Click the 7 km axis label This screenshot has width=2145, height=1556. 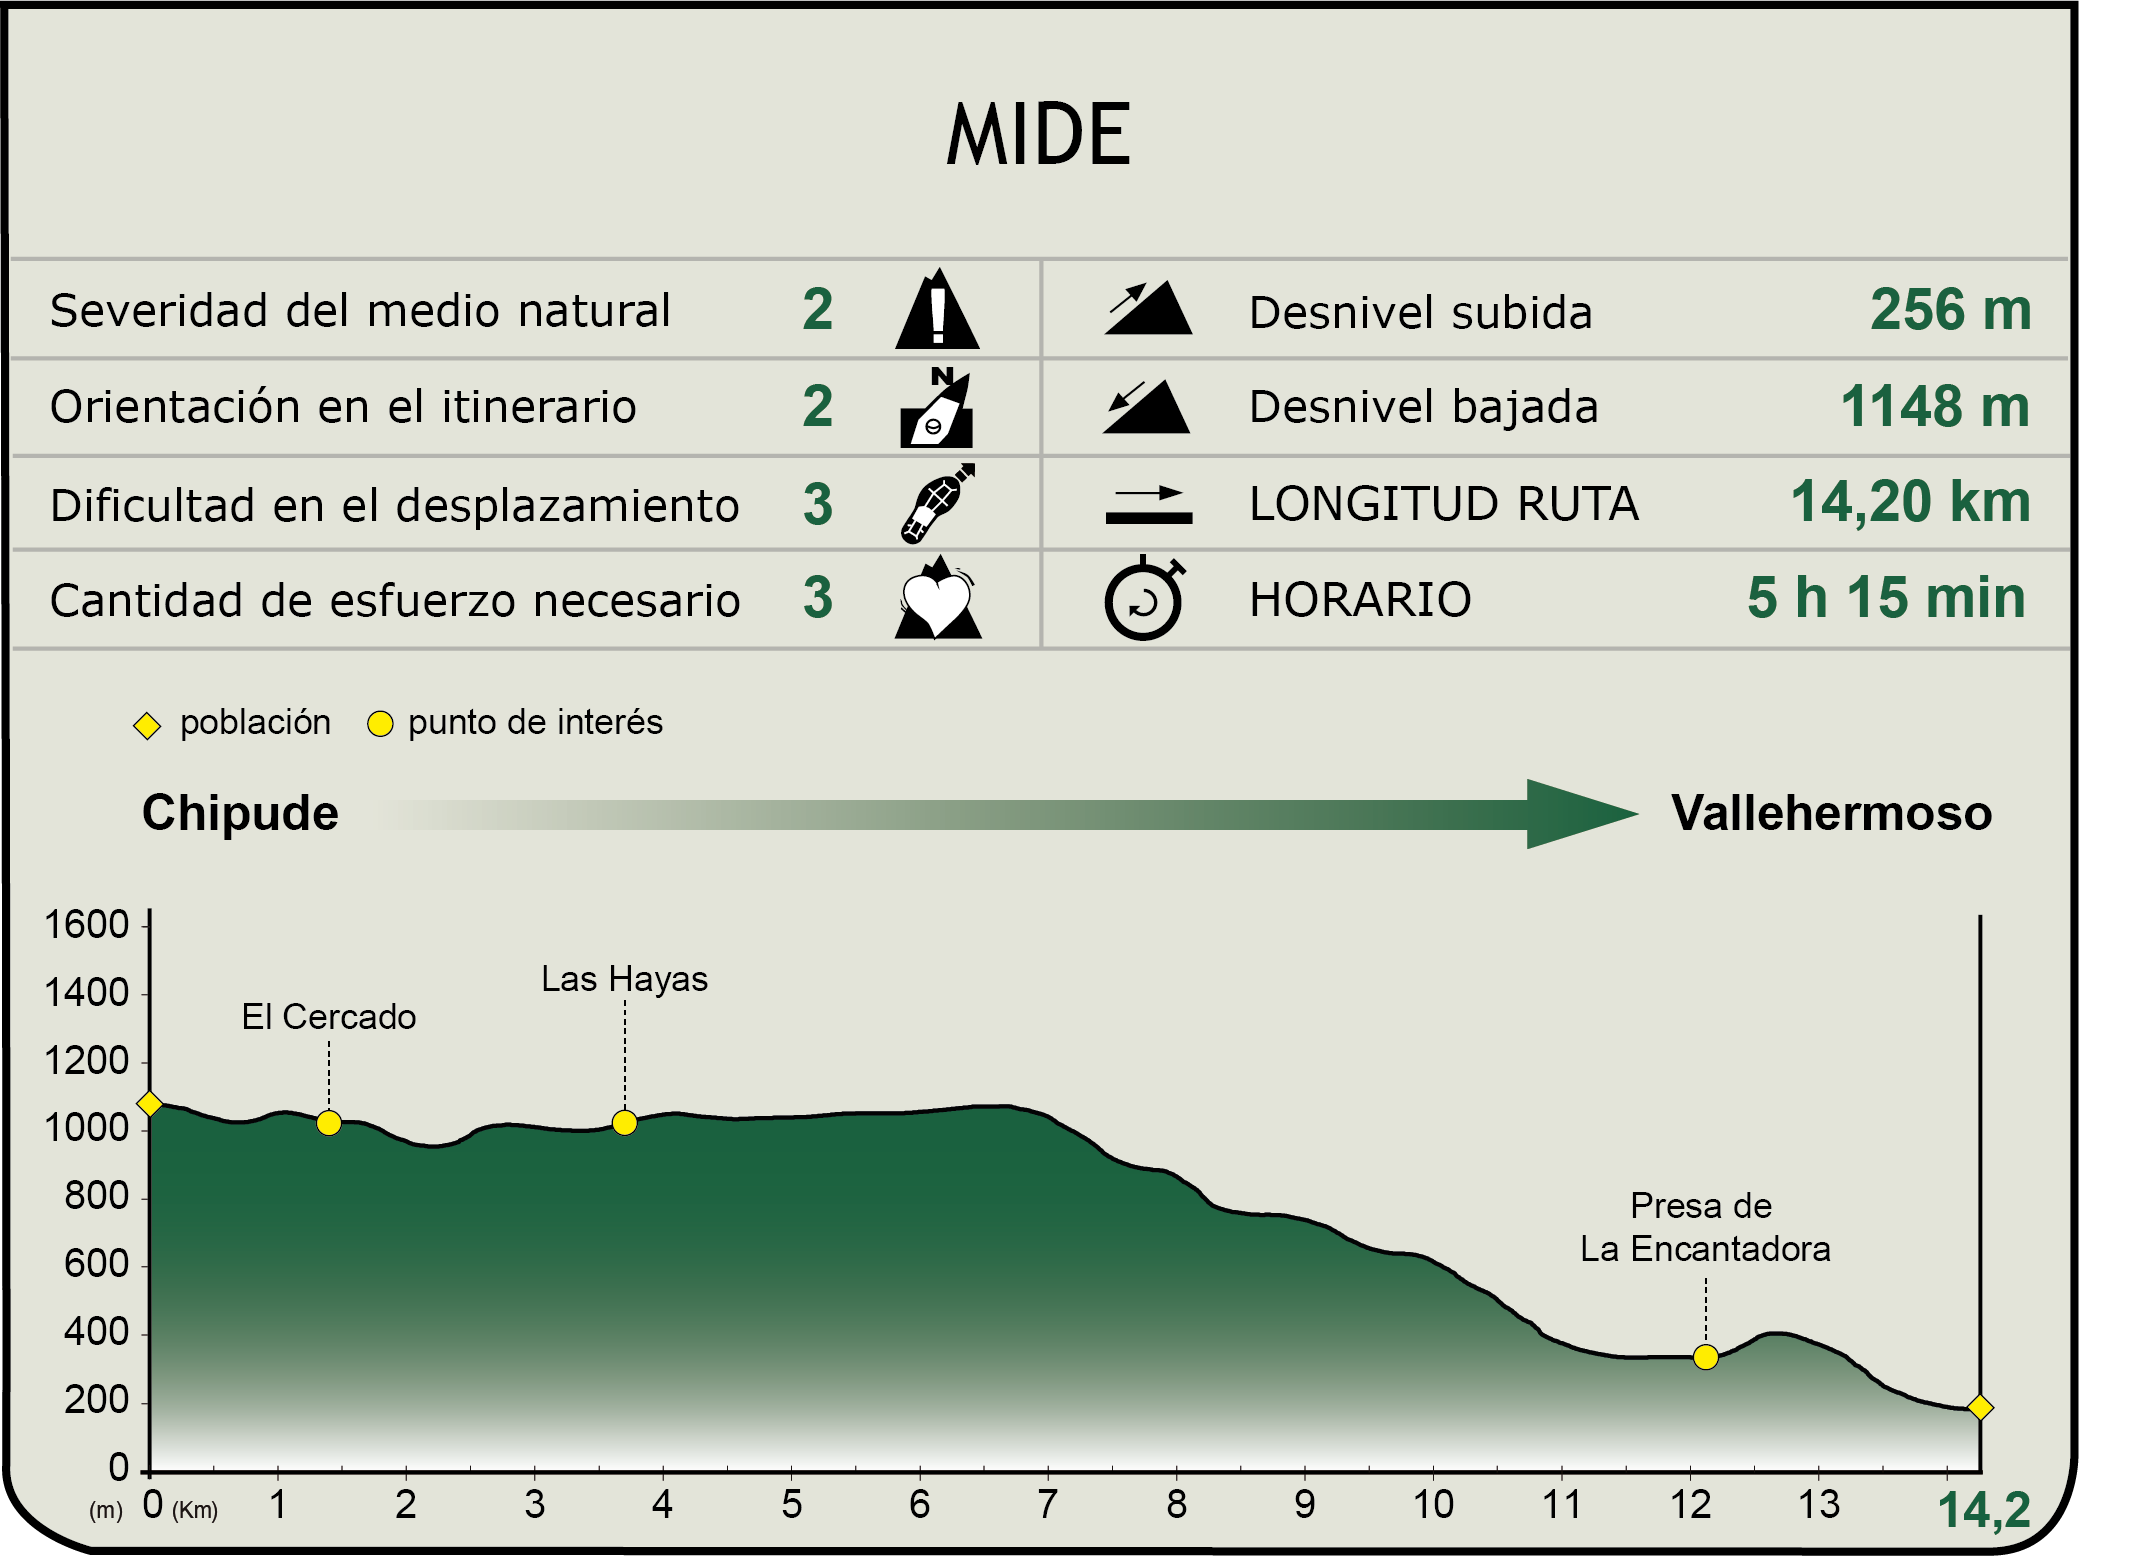(1047, 1504)
